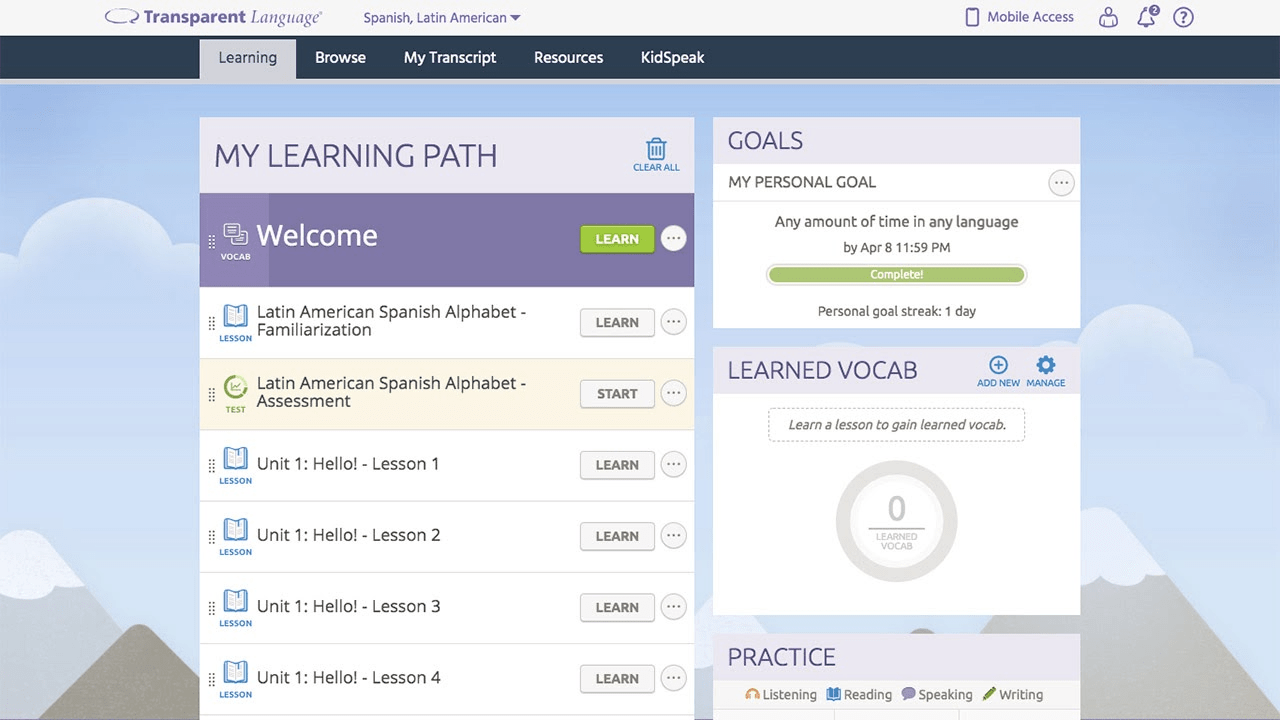Screen dimensions: 1280x720
Task: Click the Complete! goal progress bar
Action: (x=896, y=274)
